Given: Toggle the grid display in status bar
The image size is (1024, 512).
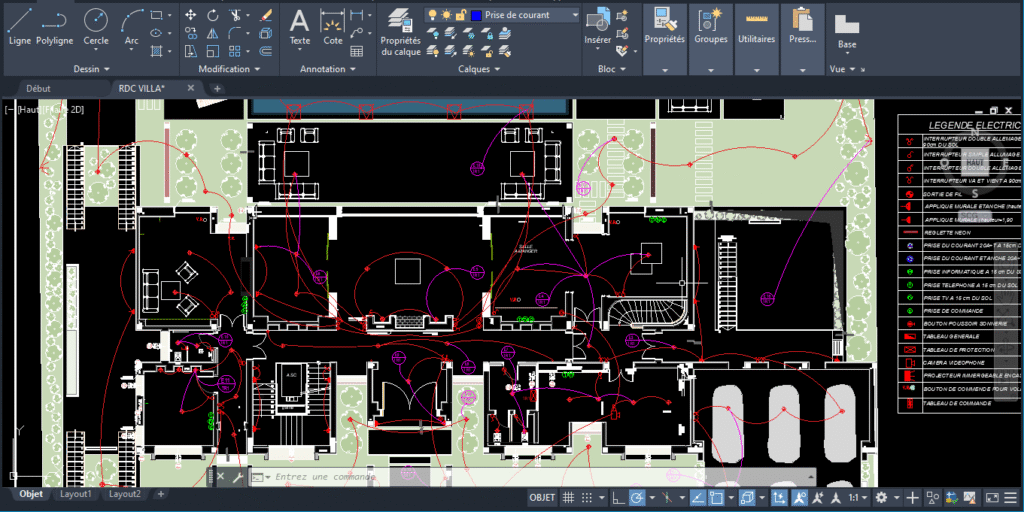Looking at the screenshot, I should (568, 497).
